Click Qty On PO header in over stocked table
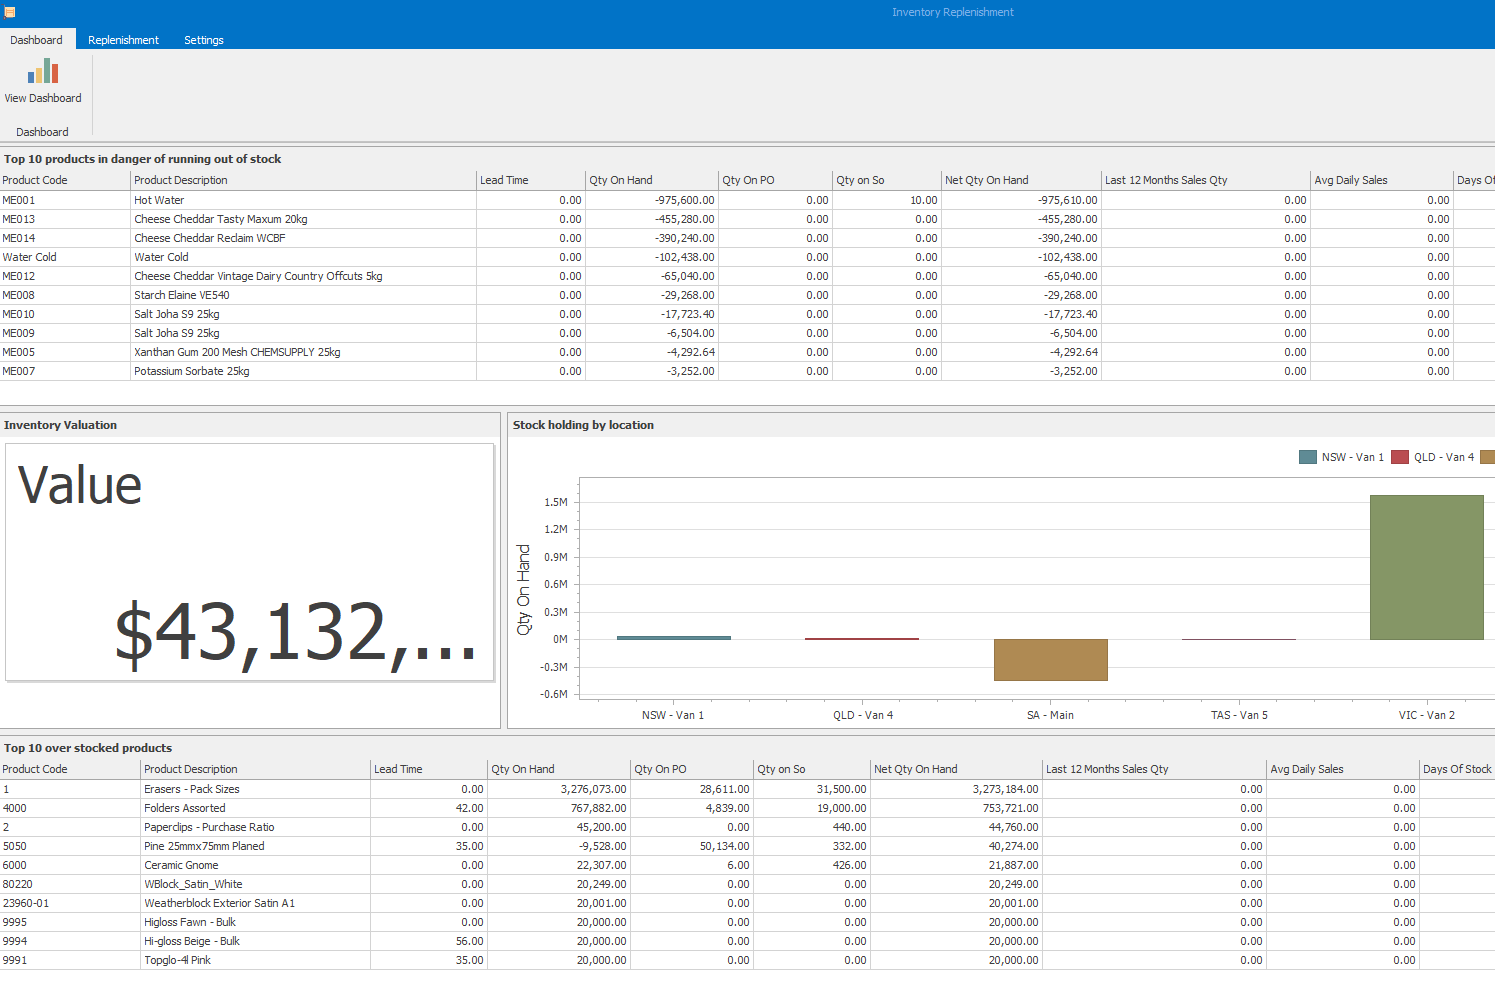Image resolution: width=1495 pixels, height=998 pixels. tap(690, 769)
